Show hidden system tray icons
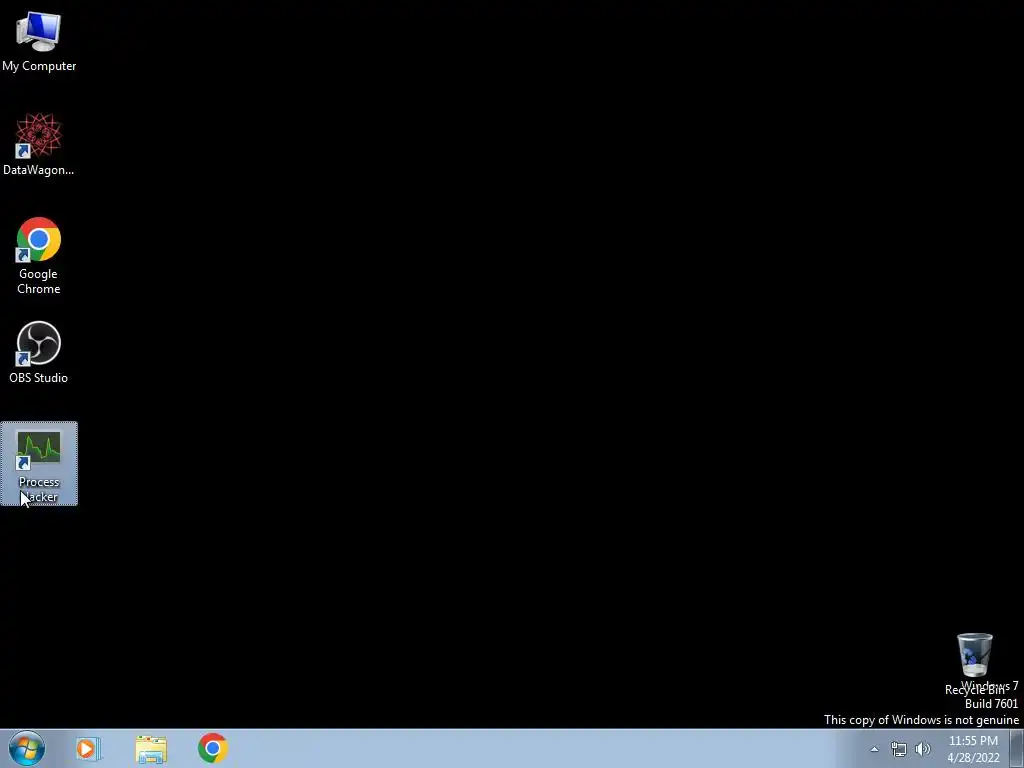Viewport: 1024px width, 768px height. 874,749
